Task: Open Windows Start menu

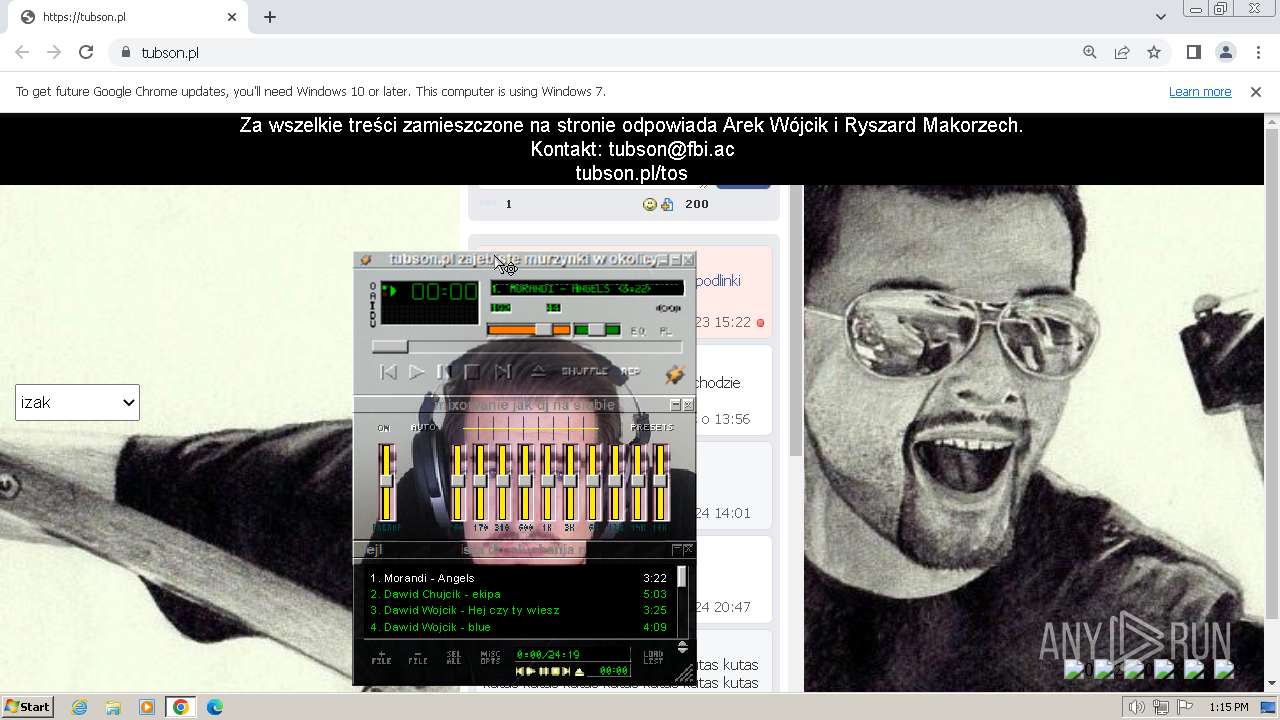Action: [x=28, y=707]
